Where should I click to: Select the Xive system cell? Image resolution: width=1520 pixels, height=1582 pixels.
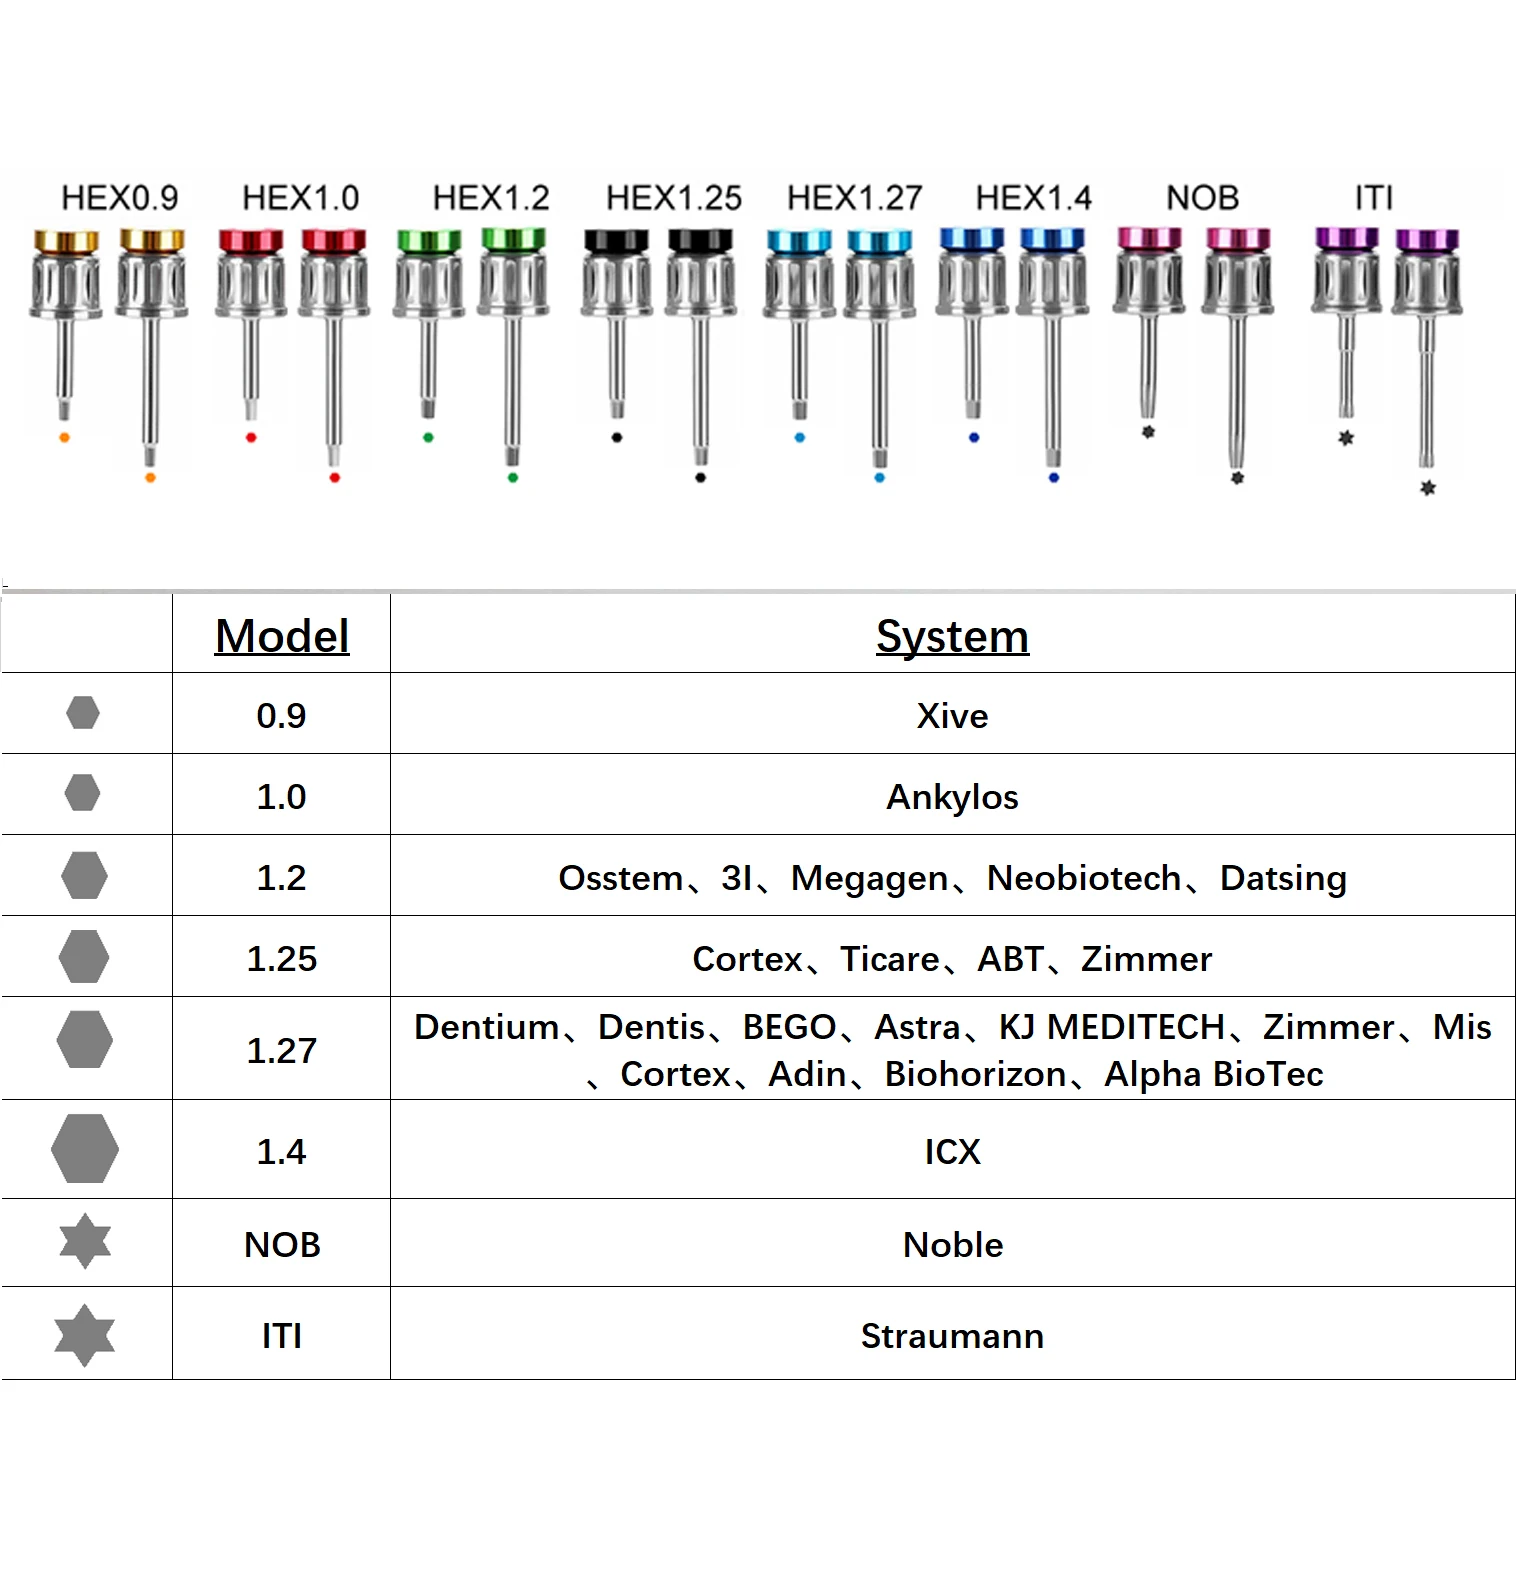[x=953, y=714]
